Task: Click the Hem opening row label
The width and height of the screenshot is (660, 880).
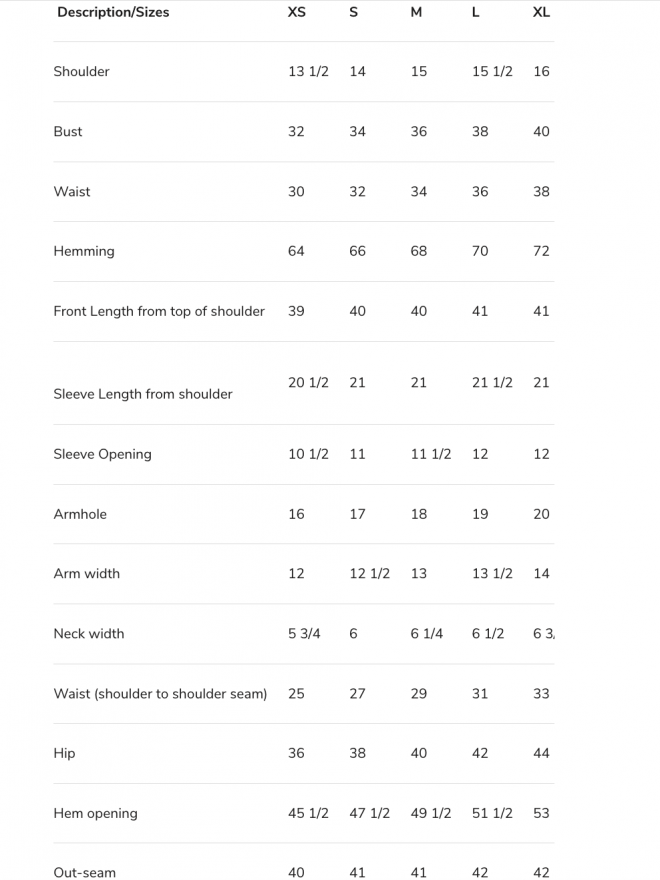Action: (95, 814)
